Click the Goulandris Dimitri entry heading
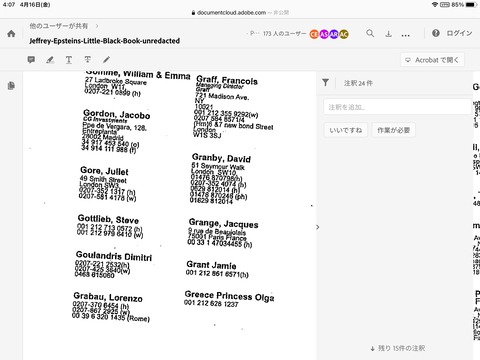 [114, 256]
